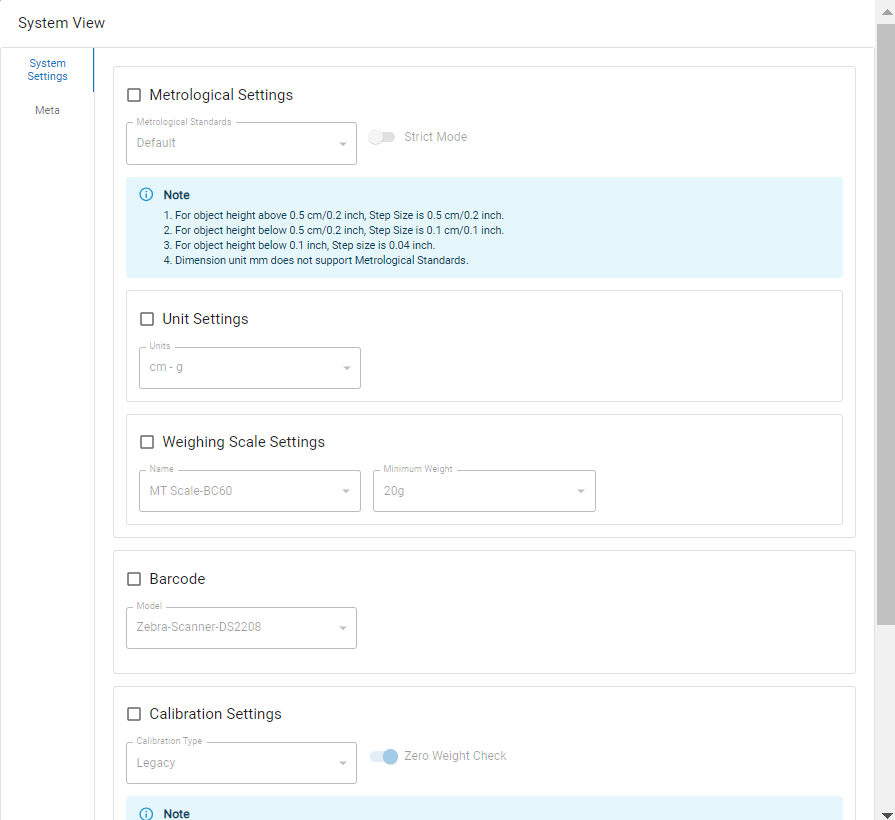Check the Metrological Settings checkbox

tap(134, 96)
